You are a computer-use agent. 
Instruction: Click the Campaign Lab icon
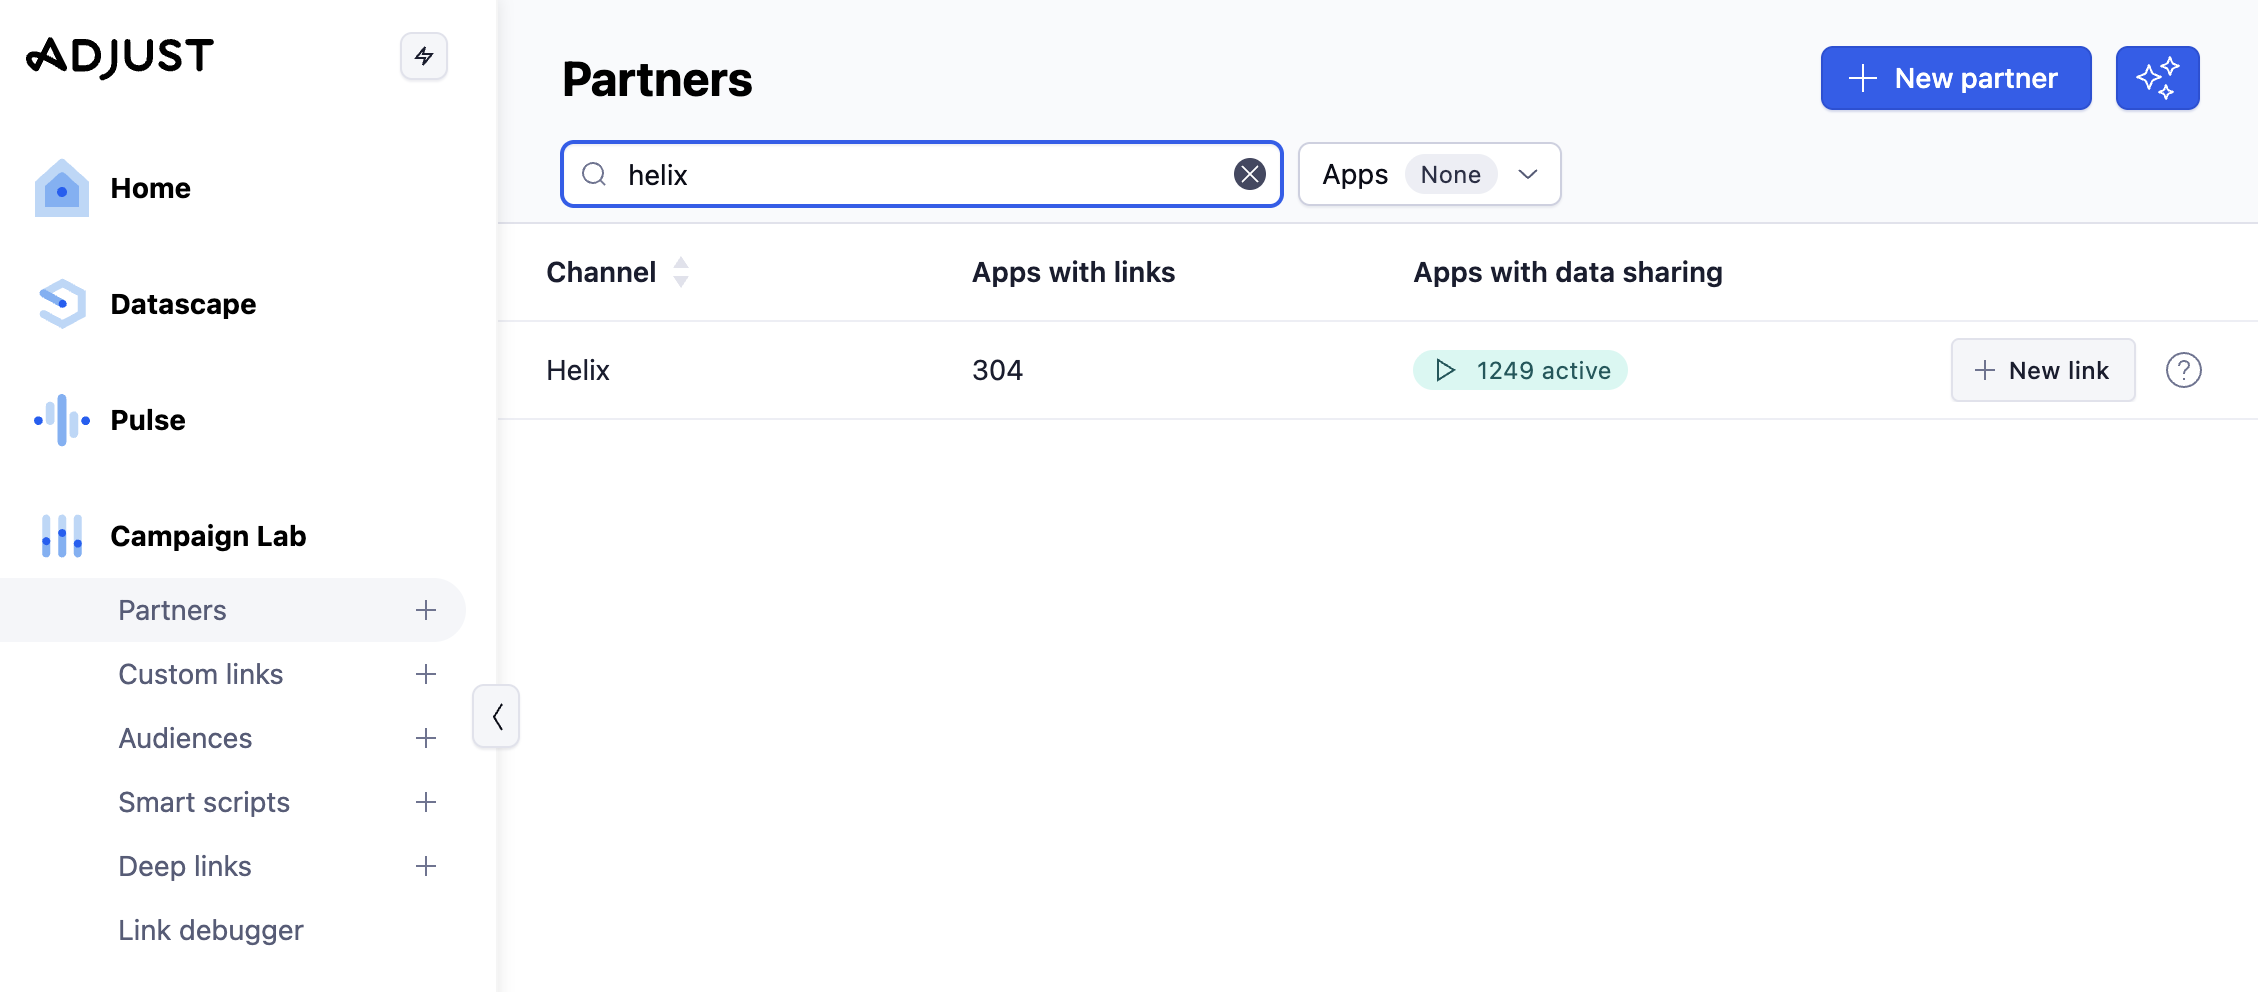(x=62, y=536)
